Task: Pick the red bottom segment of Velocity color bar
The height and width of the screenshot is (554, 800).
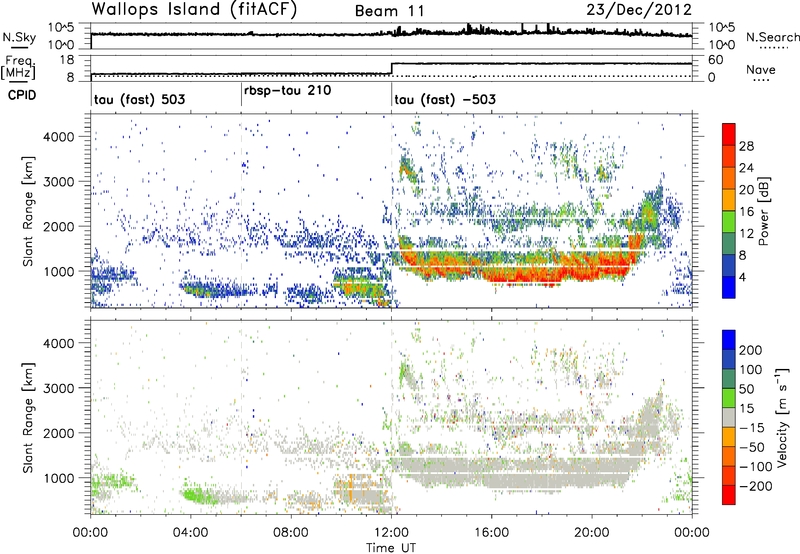Action: tap(729, 495)
